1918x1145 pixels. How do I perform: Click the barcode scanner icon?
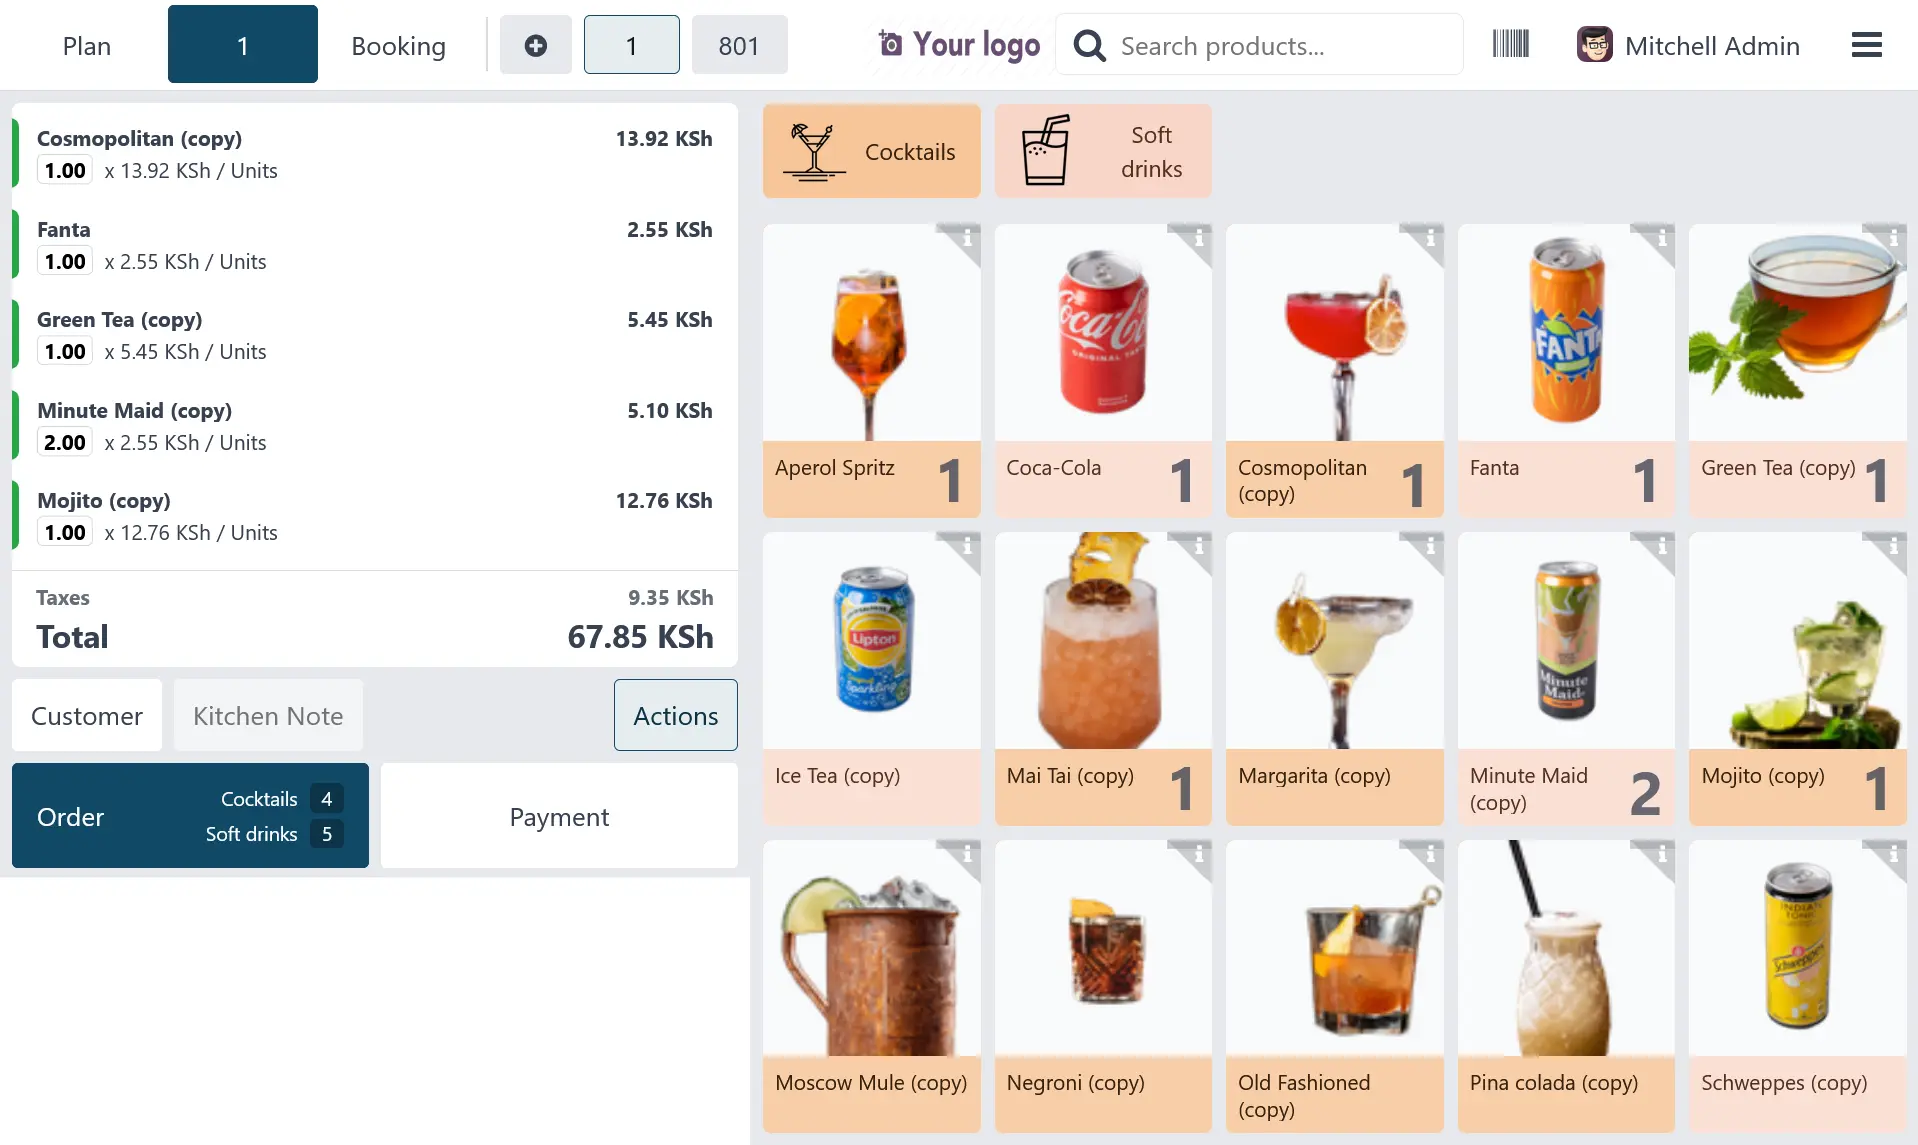[x=1510, y=45]
